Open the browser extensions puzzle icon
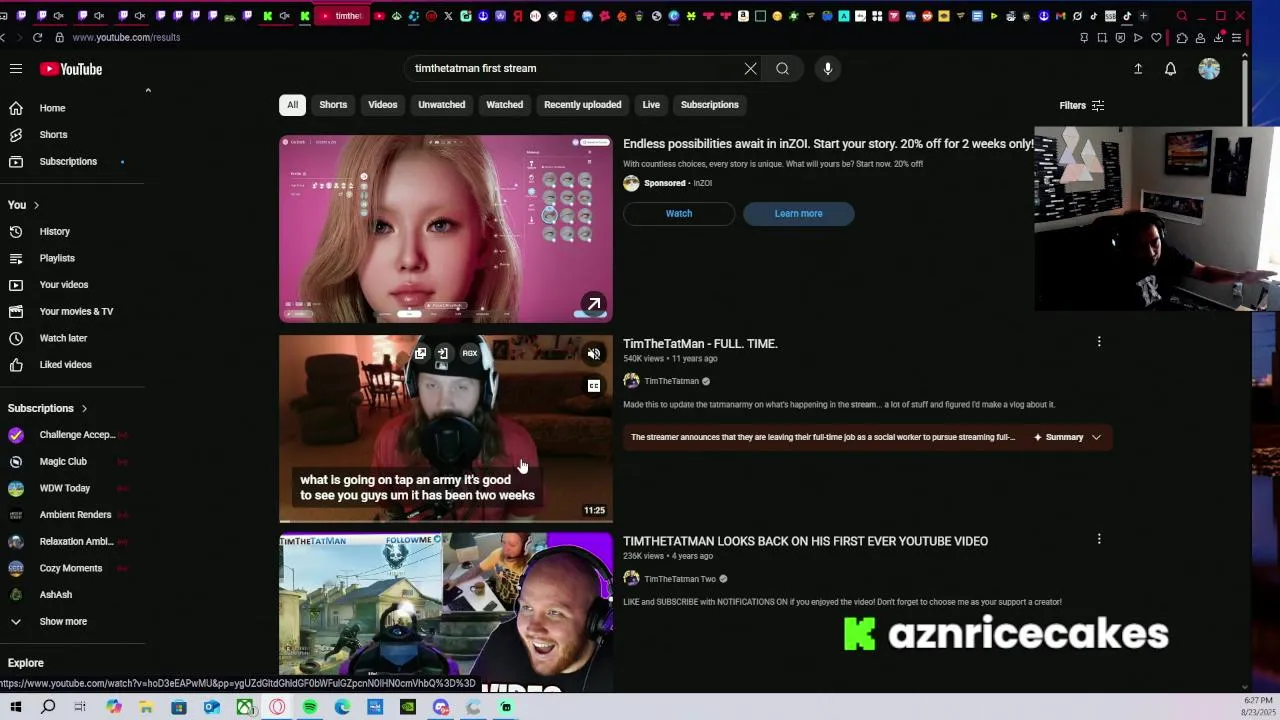The width and height of the screenshot is (1280, 720). [x=1182, y=38]
